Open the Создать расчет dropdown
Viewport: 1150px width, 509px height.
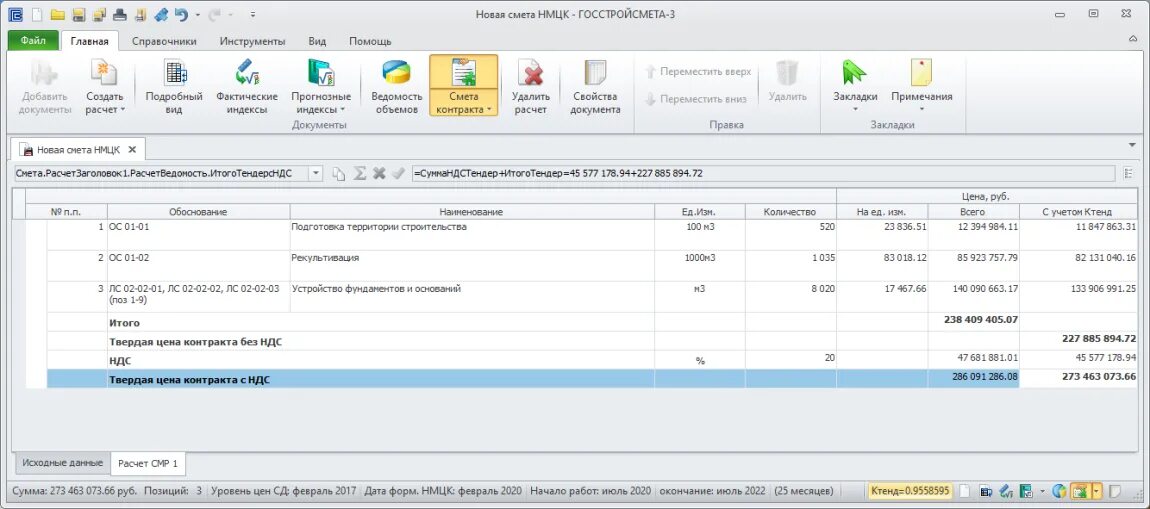pyautogui.click(x=105, y=87)
